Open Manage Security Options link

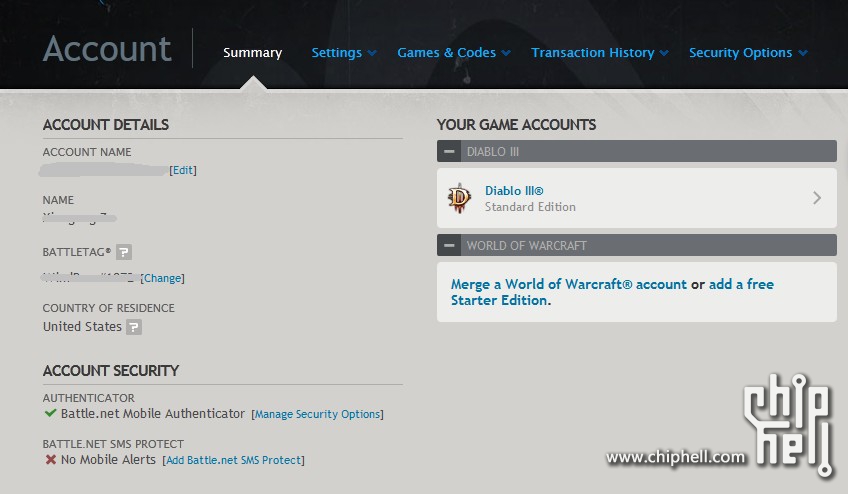coord(317,414)
